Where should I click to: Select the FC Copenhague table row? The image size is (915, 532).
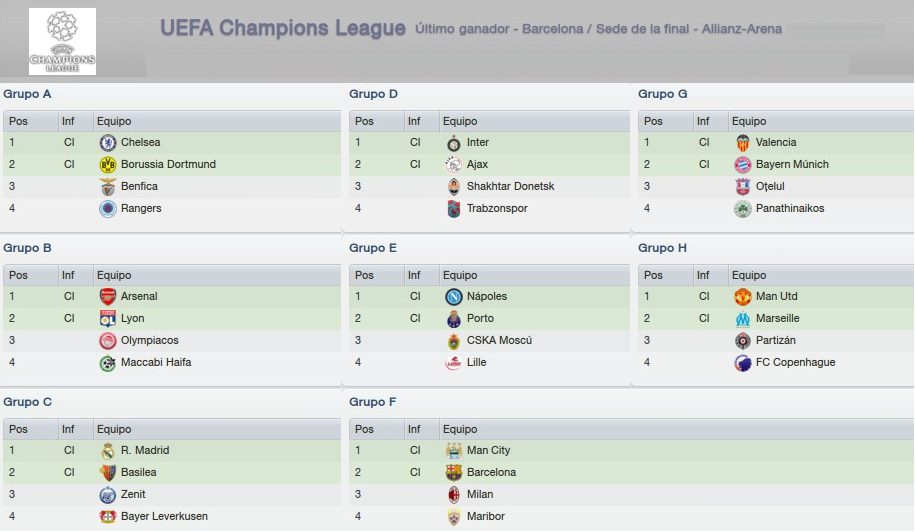point(776,362)
